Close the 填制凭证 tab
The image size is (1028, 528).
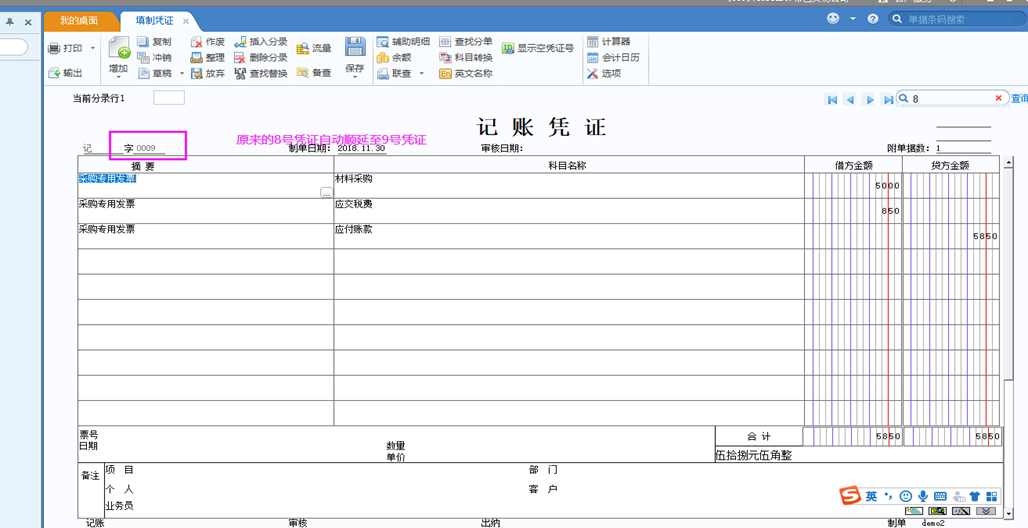click(x=186, y=21)
